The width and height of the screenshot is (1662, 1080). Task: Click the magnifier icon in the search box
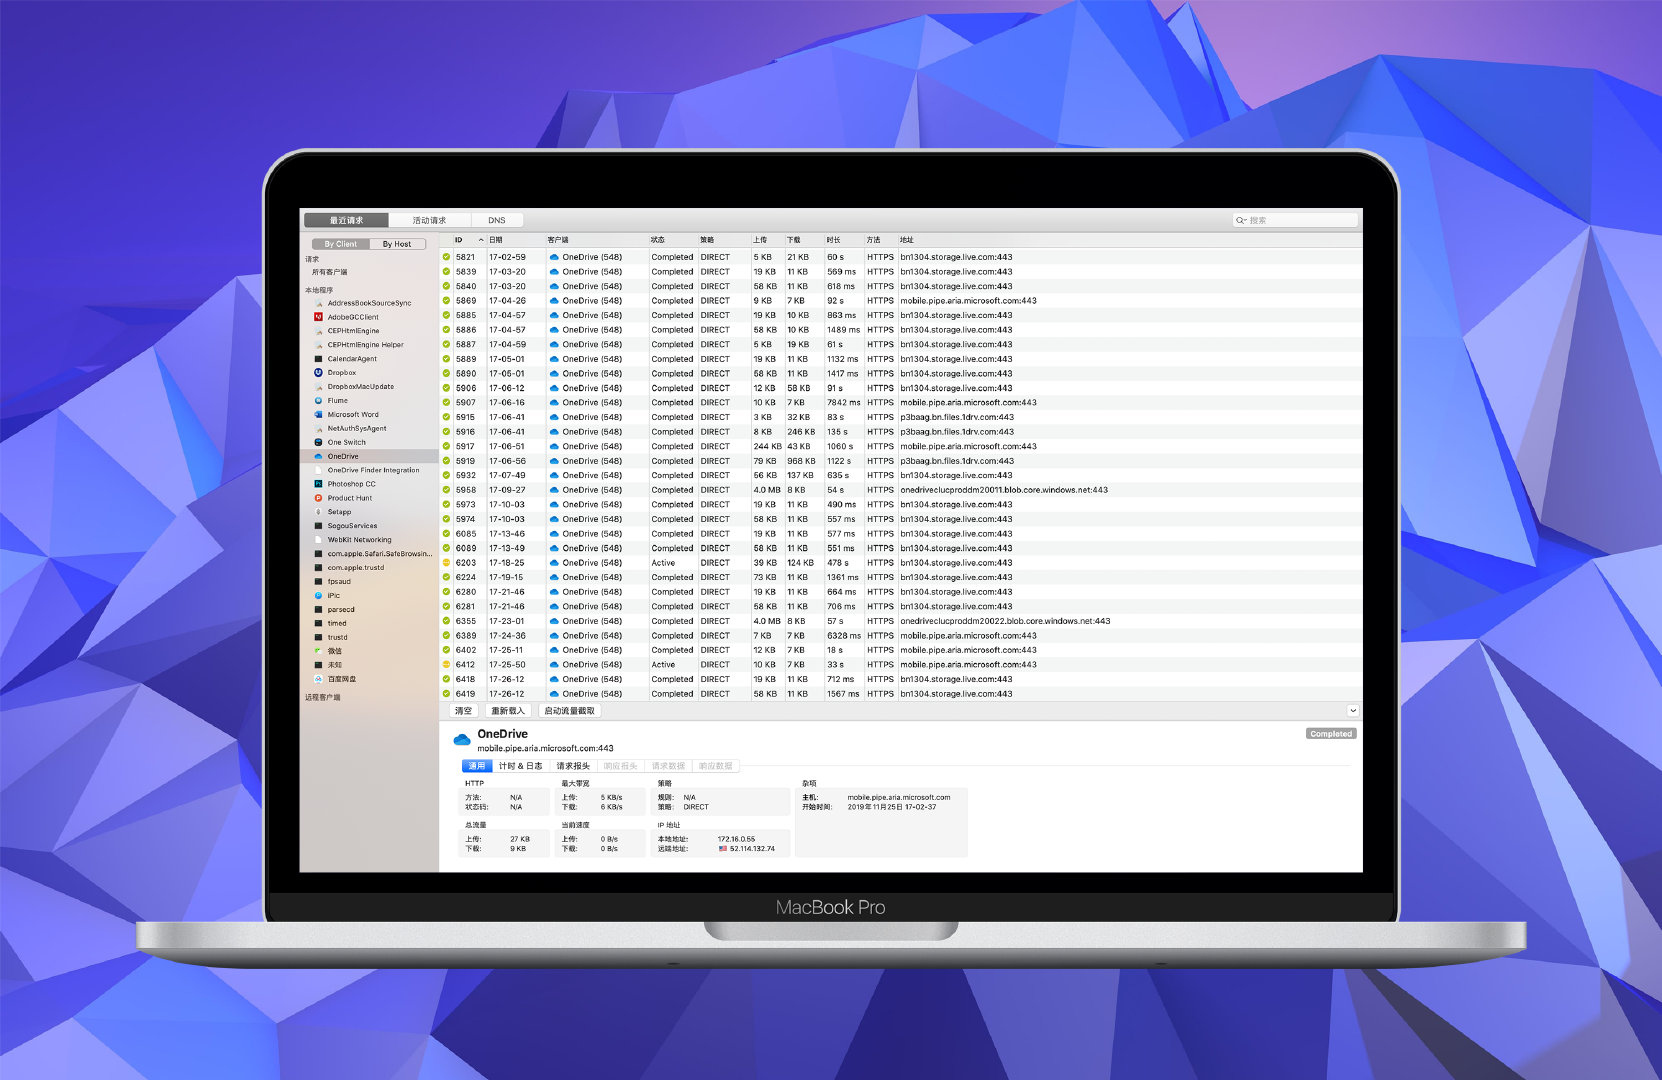coord(1241,220)
